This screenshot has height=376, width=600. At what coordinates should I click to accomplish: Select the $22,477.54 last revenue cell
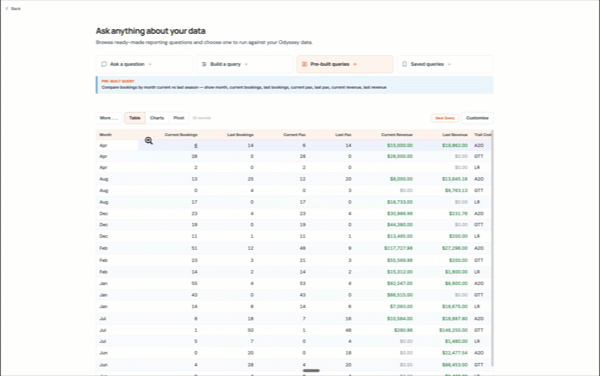[455, 353]
